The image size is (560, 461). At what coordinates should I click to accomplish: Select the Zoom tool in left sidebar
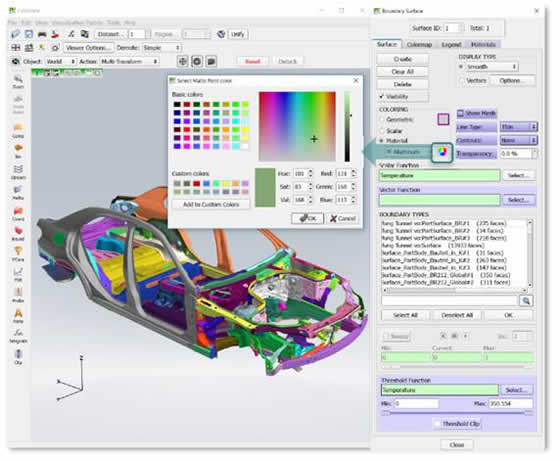coord(18,81)
